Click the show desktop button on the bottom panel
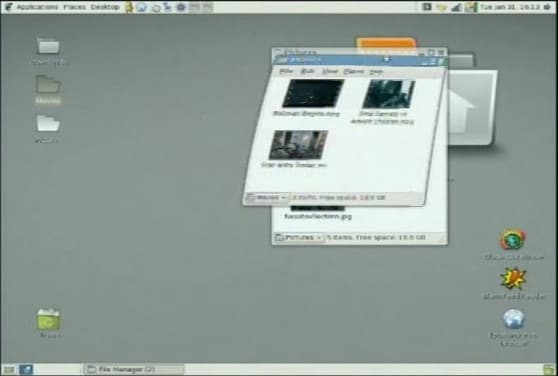Image resolution: width=558 pixels, height=376 pixels. pyautogui.click(x=9, y=370)
